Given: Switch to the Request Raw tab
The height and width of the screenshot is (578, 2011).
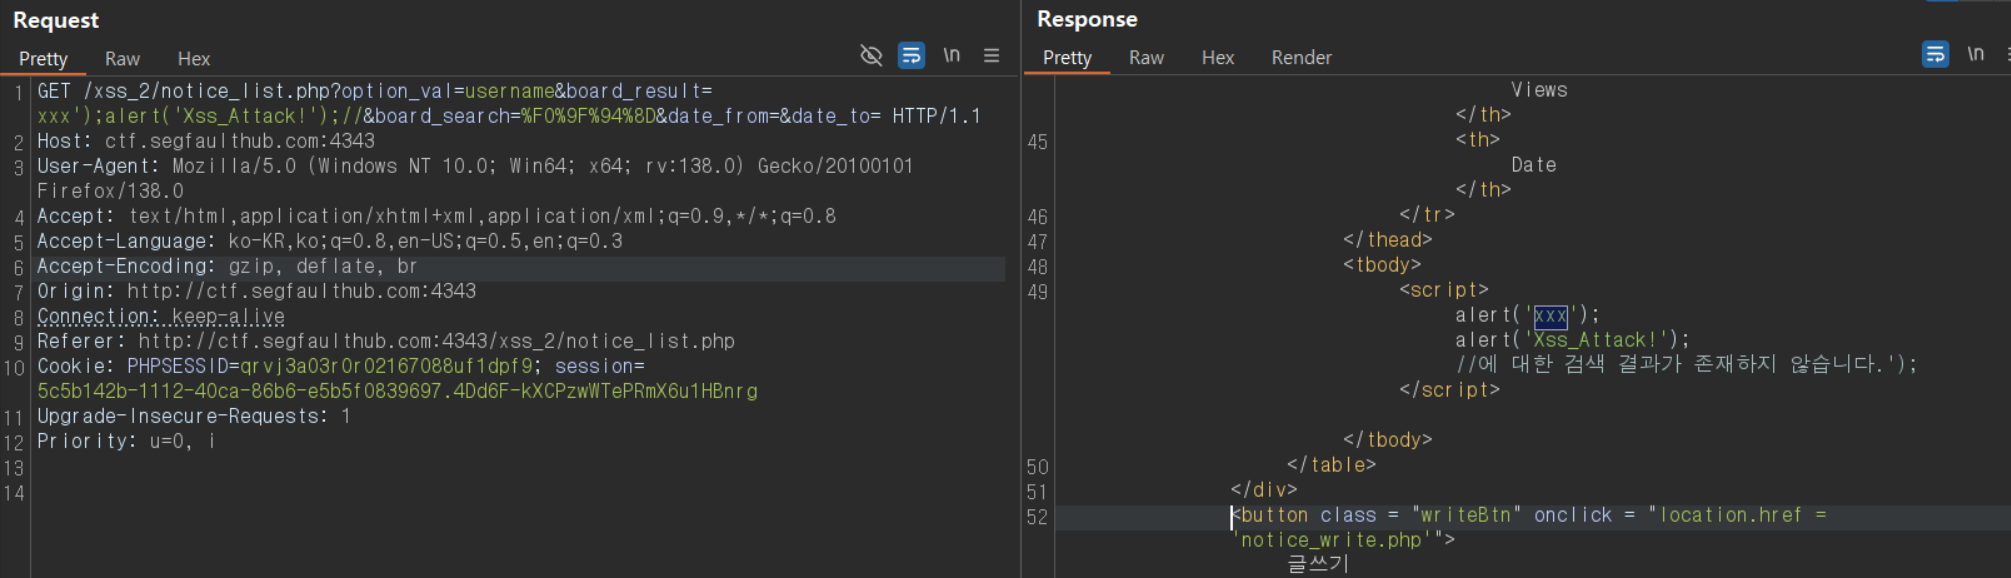Looking at the screenshot, I should click(x=122, y=59).
